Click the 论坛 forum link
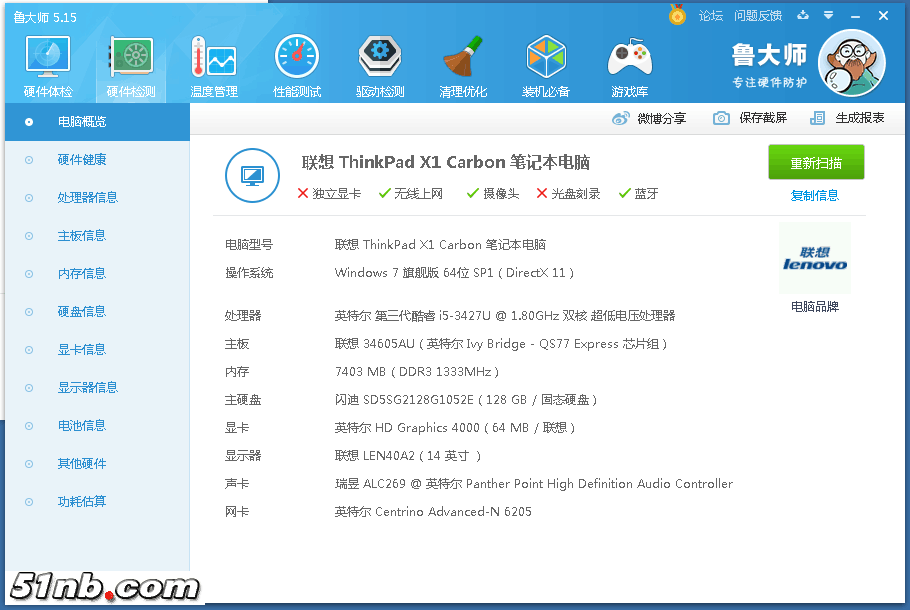 click(710, 15)
